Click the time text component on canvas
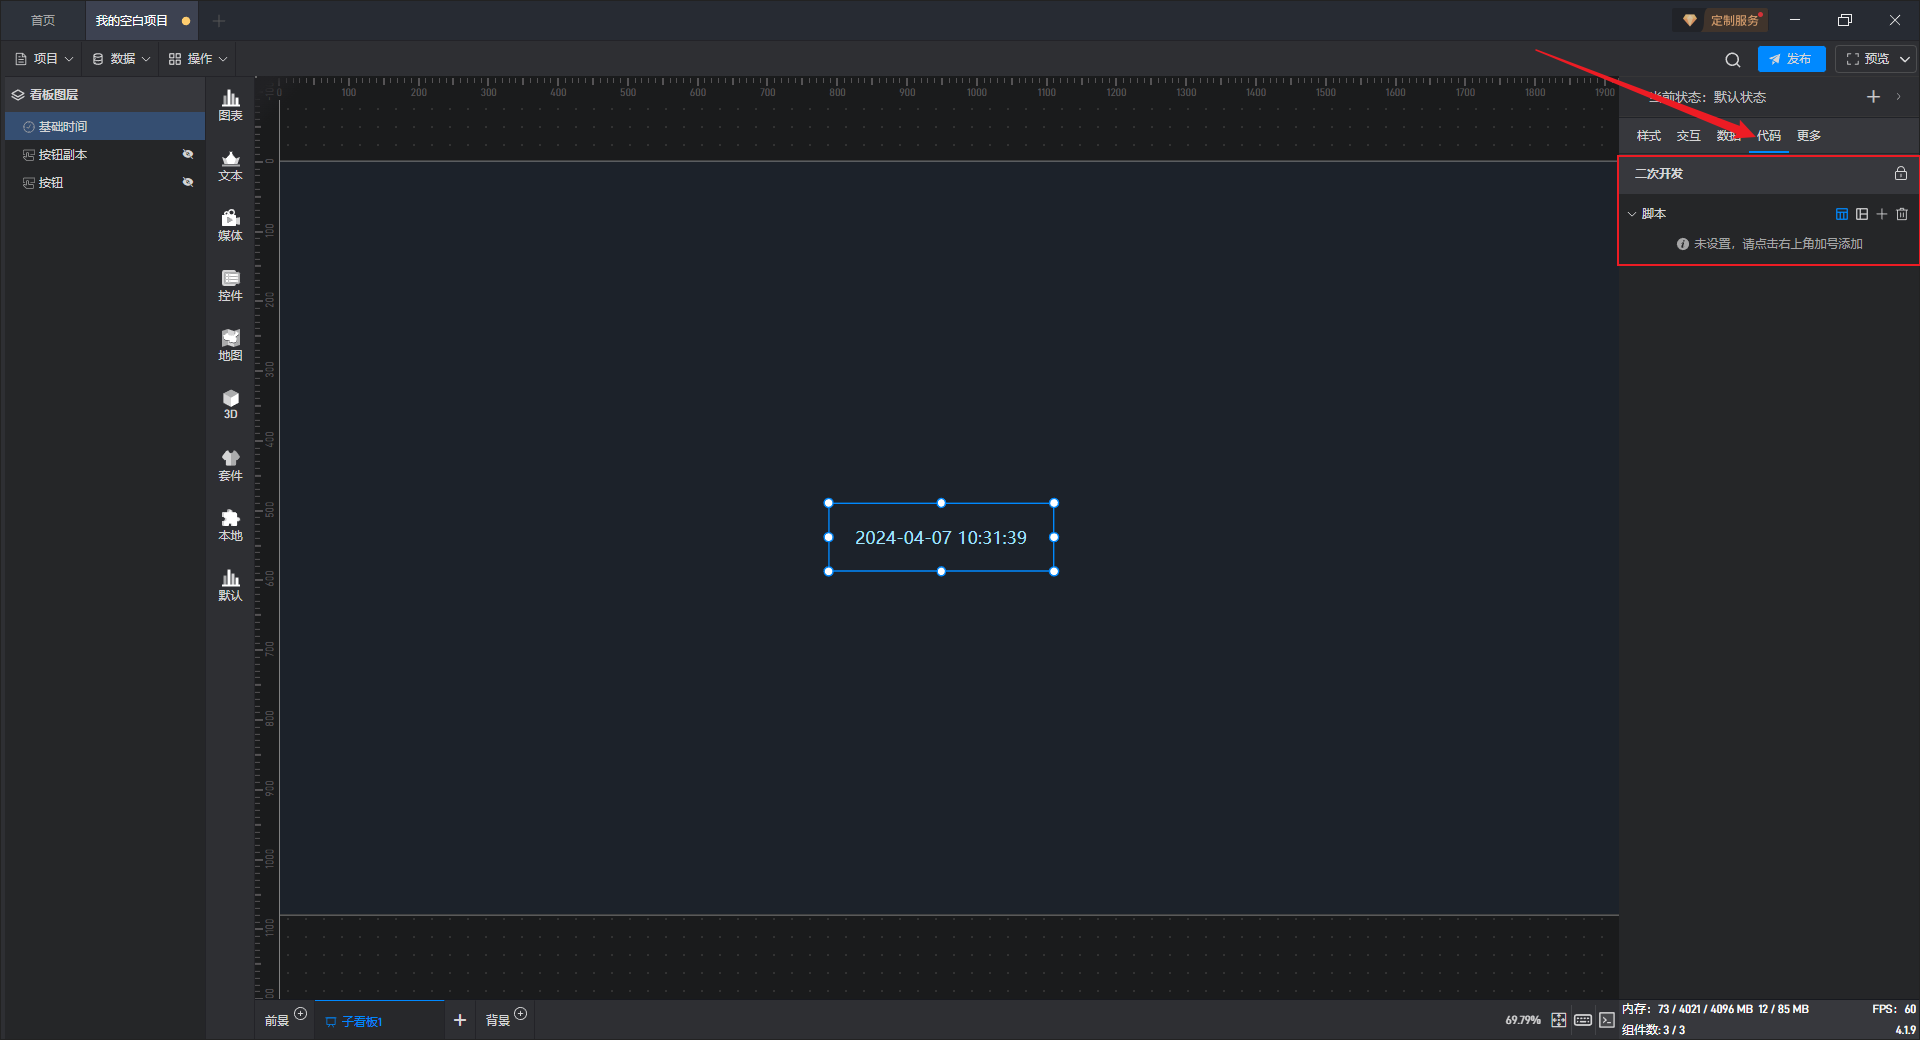This screenshot has width=1920, height=1040. [941, 537]
